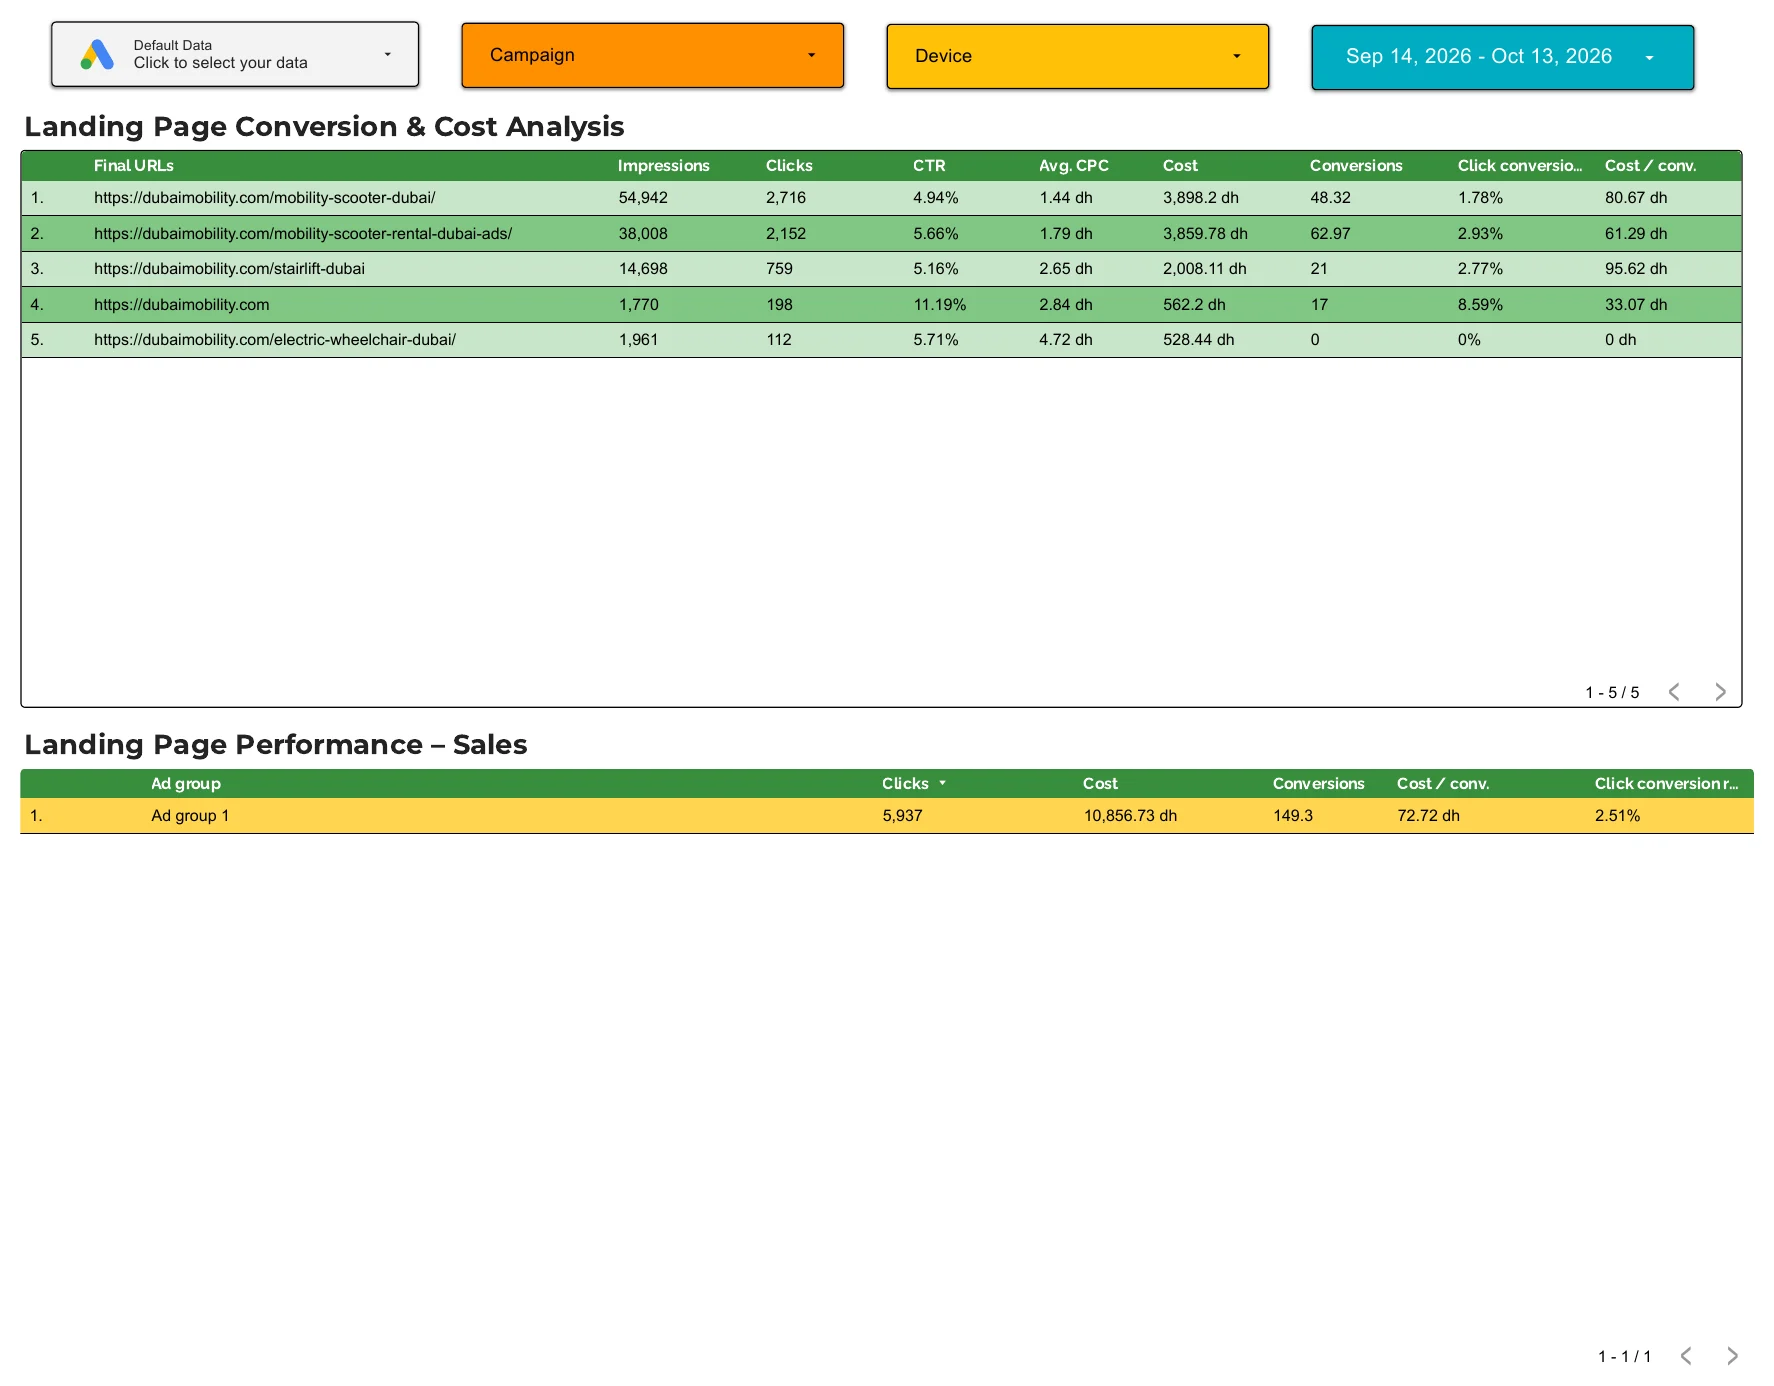
Task: Click the 5,937 clicks value
Action: click(x=902, y=816)
